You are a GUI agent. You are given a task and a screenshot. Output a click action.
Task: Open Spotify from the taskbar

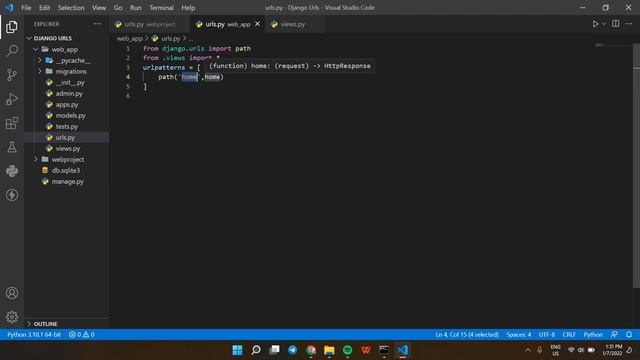(x=347, y=350)
